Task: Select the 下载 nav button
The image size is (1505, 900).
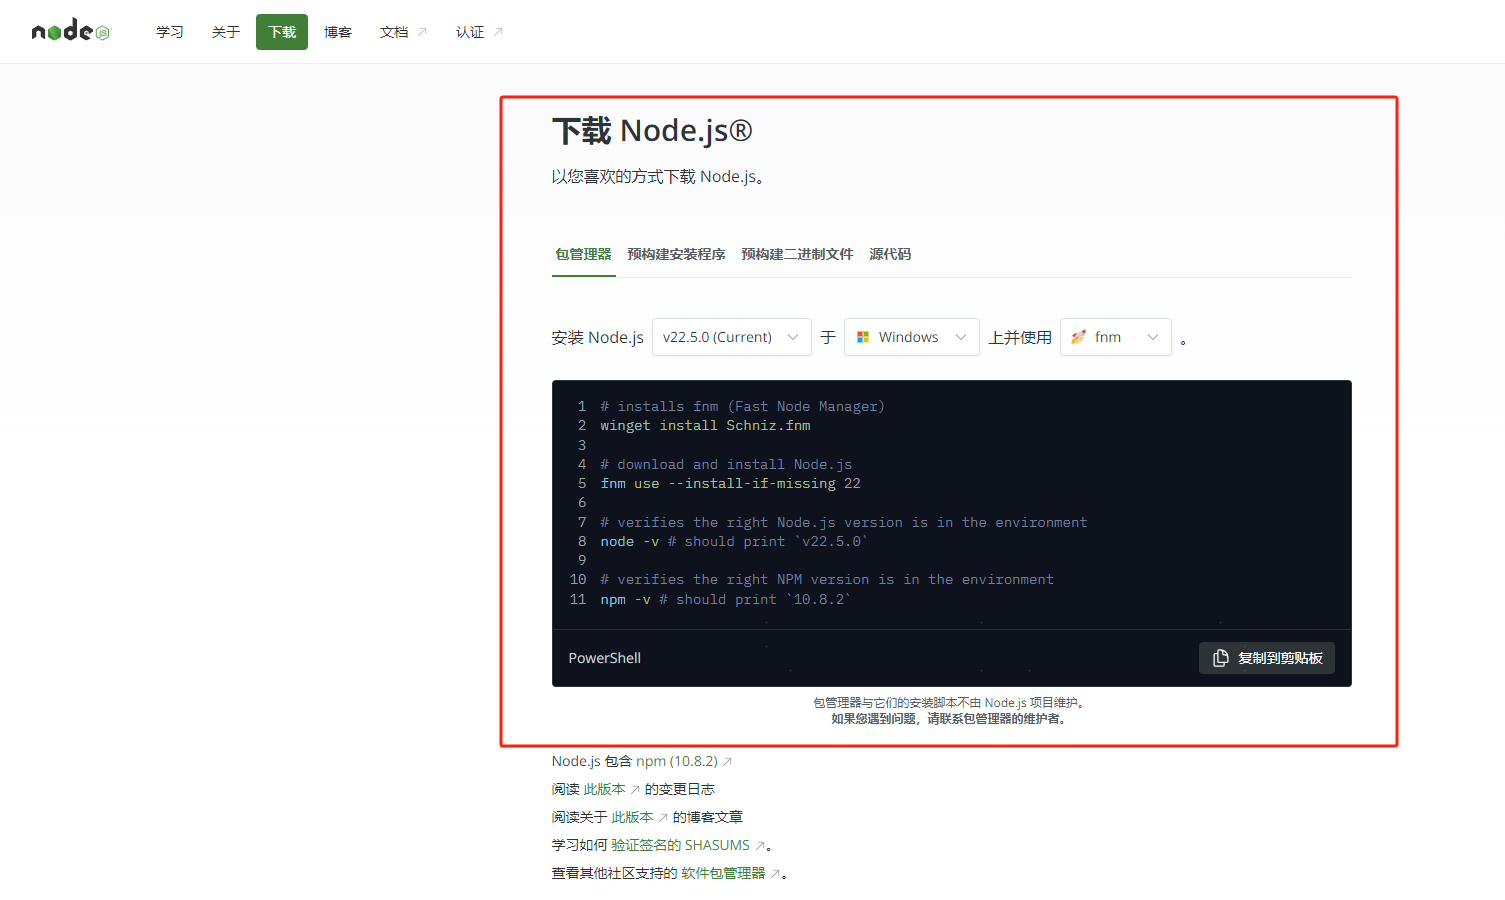Action: pos(282,32)
